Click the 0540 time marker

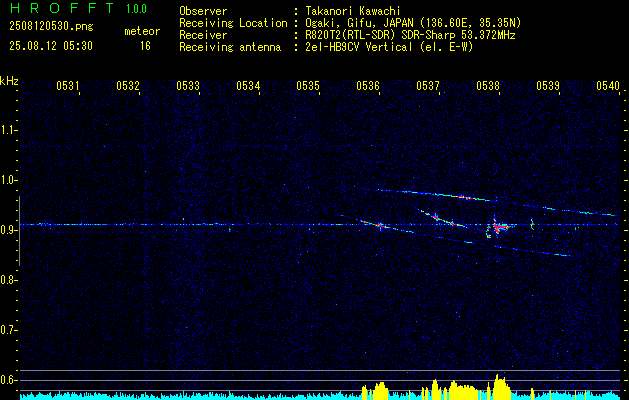tap(608, 85)
